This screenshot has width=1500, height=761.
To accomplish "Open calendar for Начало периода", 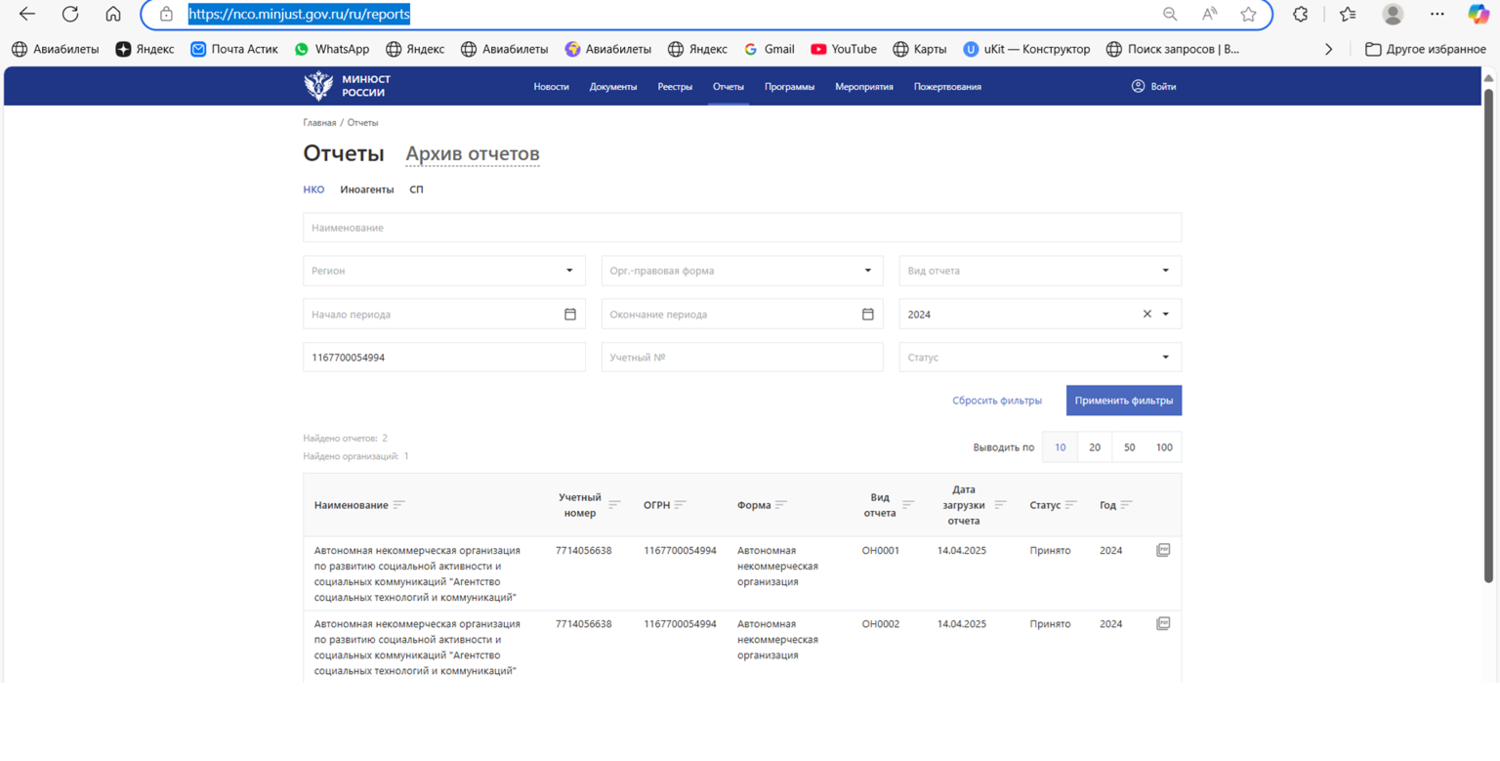I will coord(570,314).
